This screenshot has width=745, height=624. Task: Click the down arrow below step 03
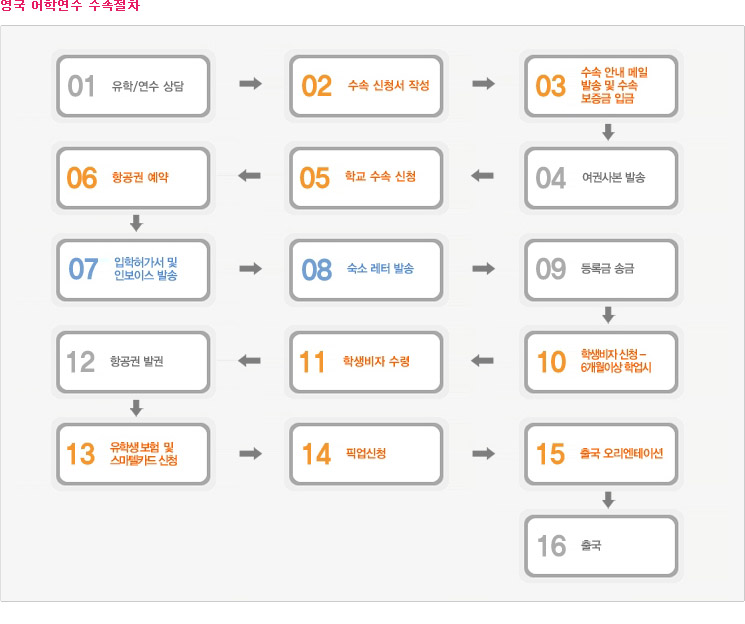608,132
